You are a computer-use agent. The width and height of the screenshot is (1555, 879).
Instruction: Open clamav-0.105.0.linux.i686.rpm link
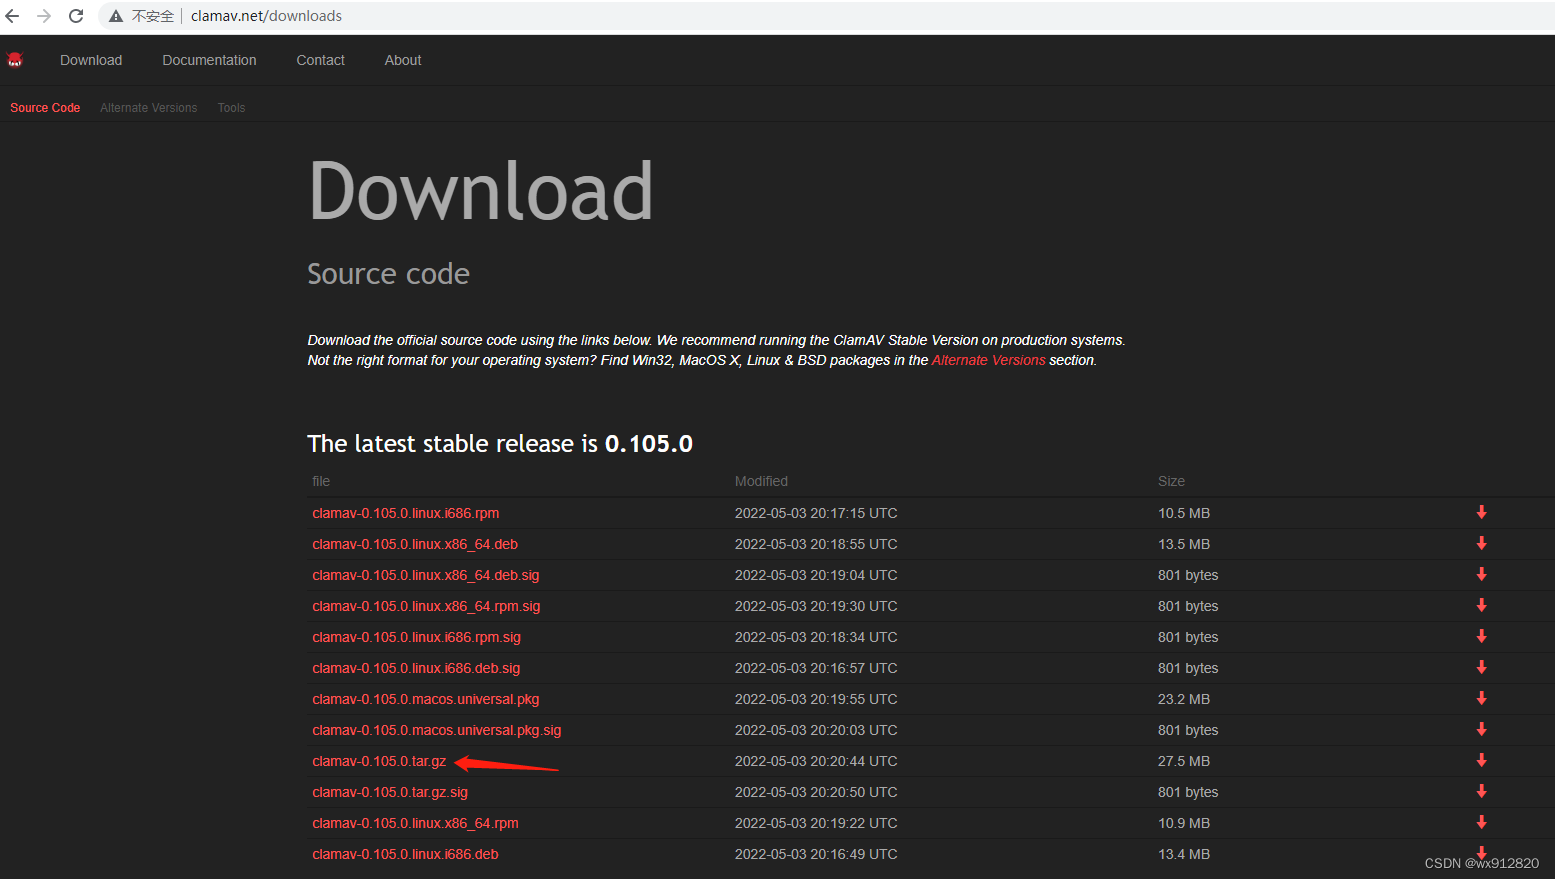405,513
